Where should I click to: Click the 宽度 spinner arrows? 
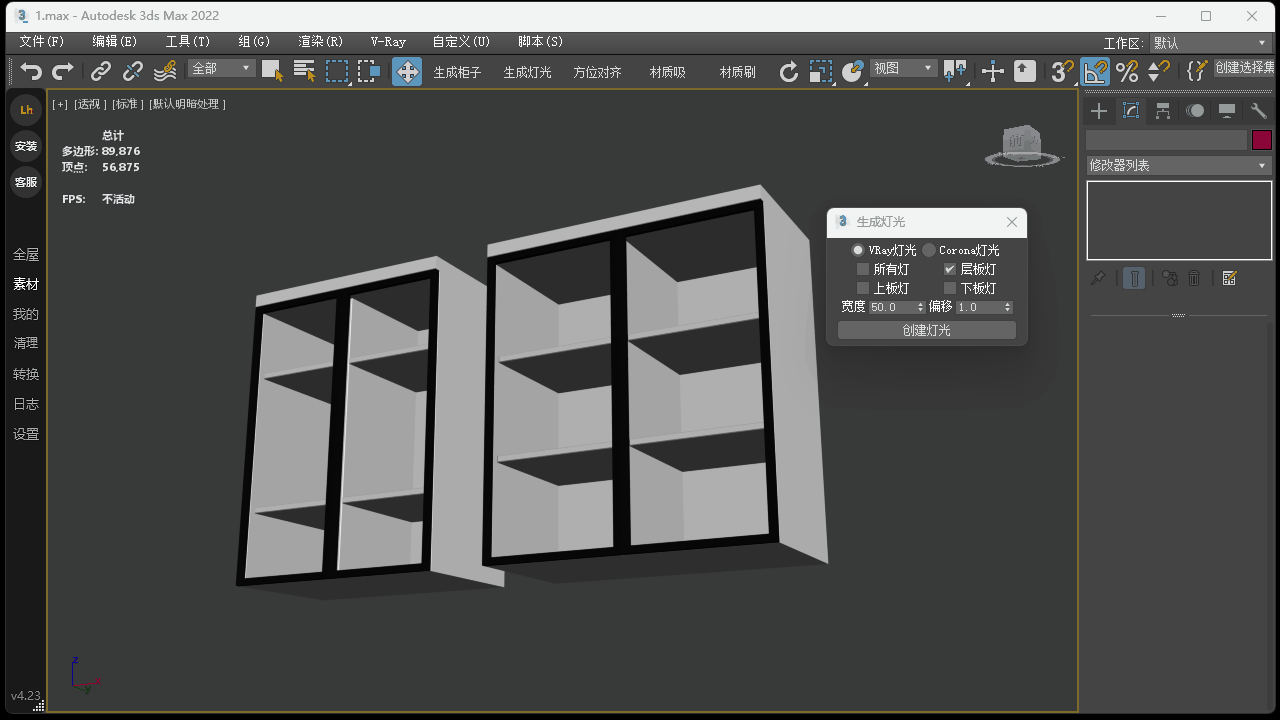(921, 307)
